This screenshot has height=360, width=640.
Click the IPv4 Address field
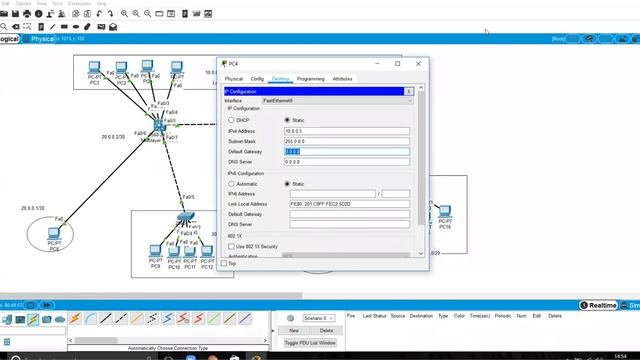[x=347, y=131]
